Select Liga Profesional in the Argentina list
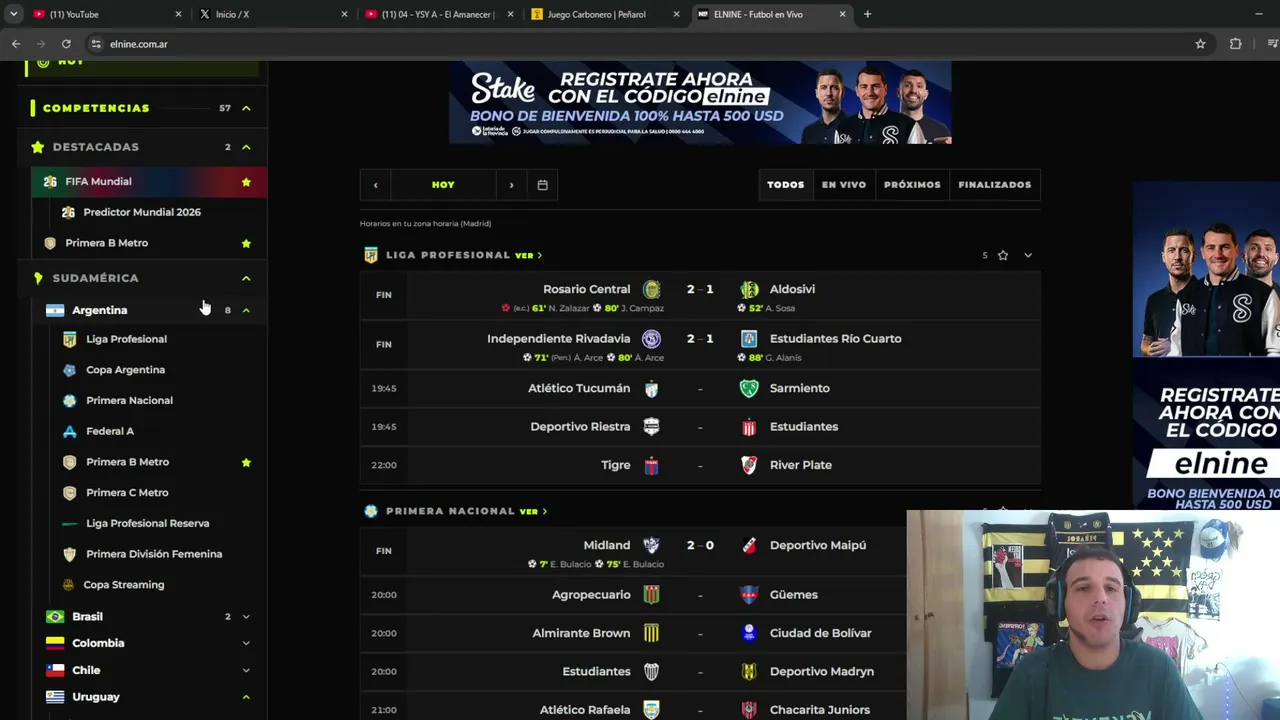This screenshot has height=720, width=1280. (x=126, y=339)
